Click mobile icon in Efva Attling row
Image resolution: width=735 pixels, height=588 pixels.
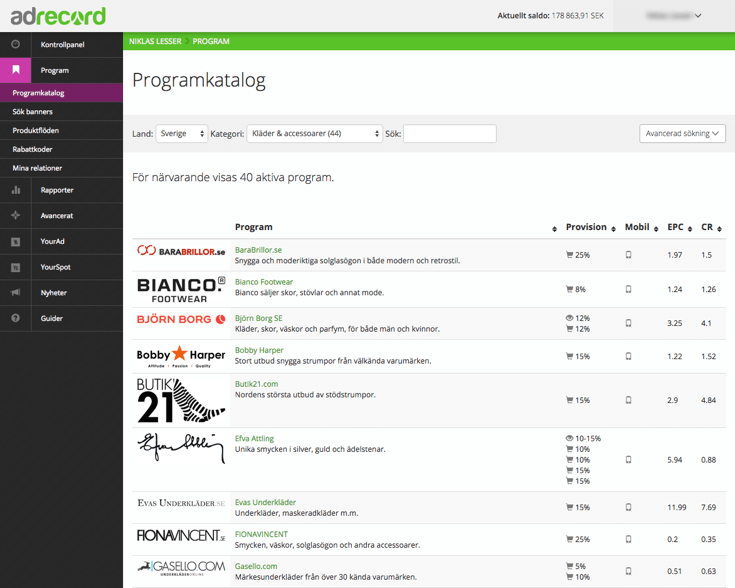pos(628,460)
